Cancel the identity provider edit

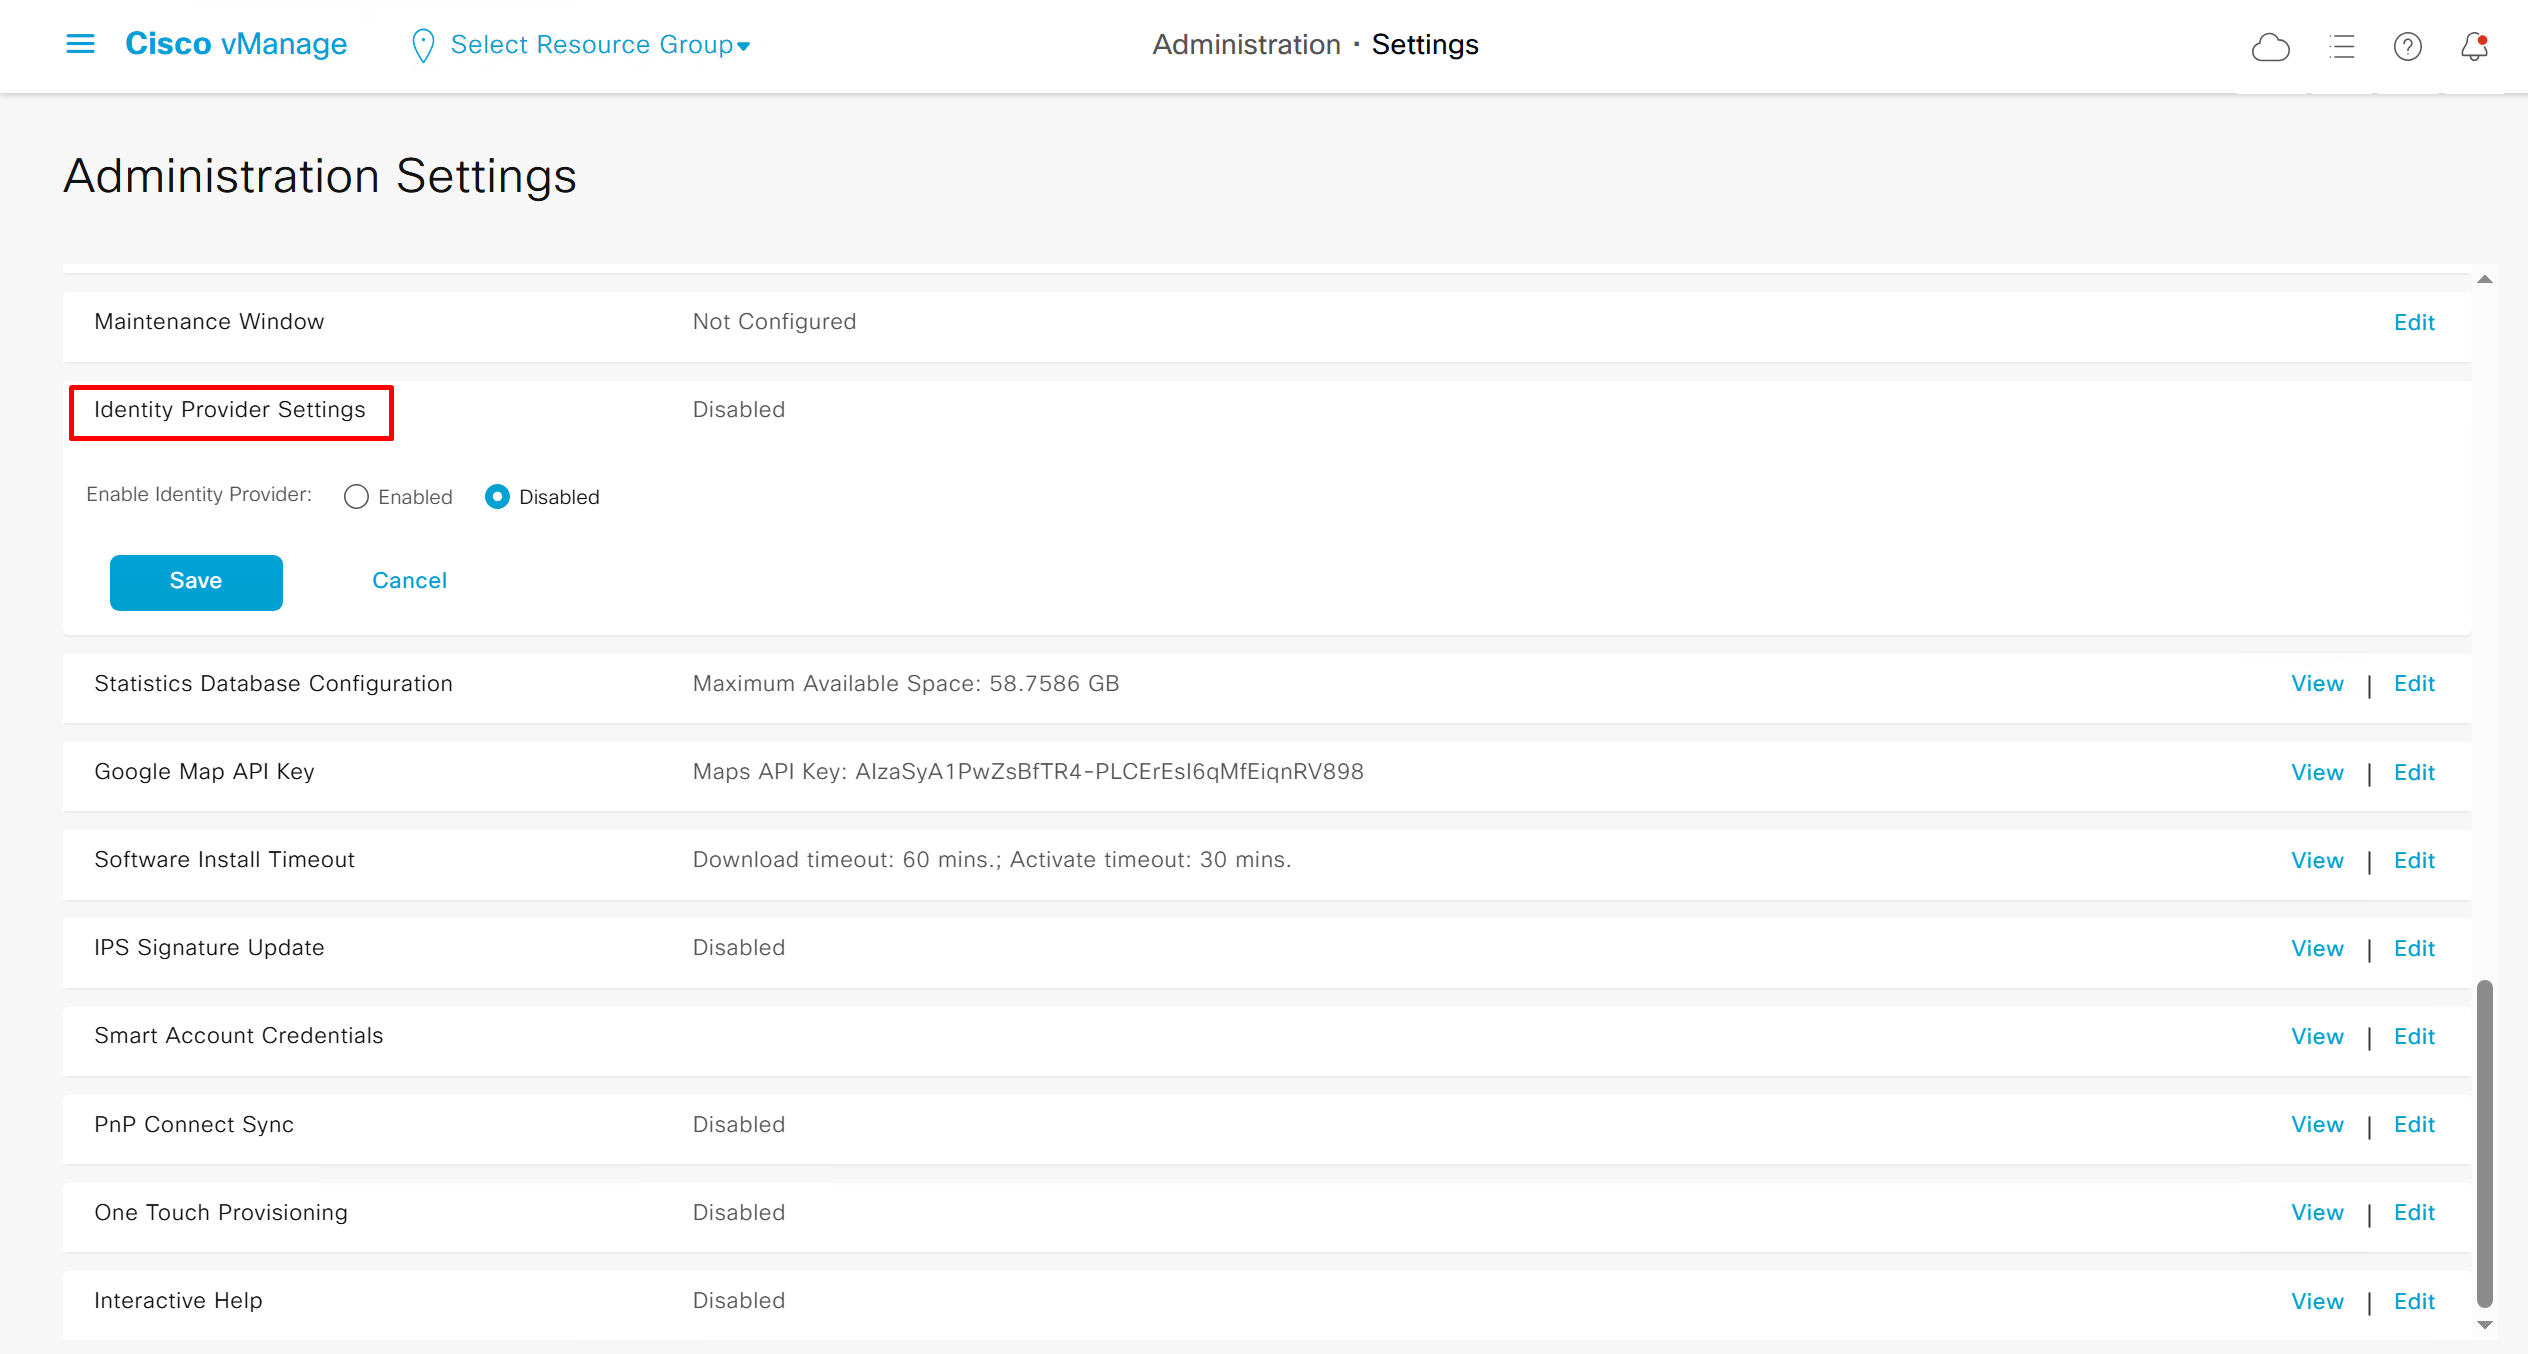click(x=409, y=581)
